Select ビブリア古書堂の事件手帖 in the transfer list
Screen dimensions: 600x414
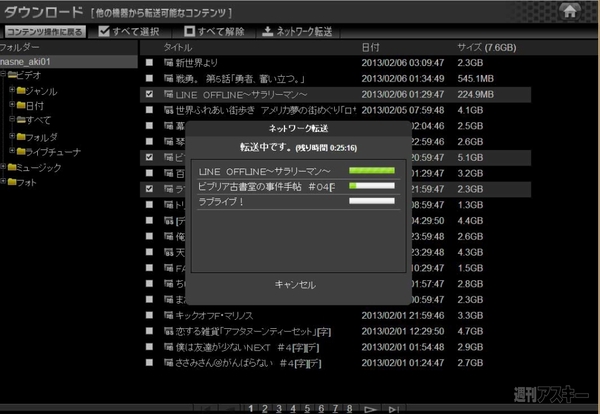point(266,187)
